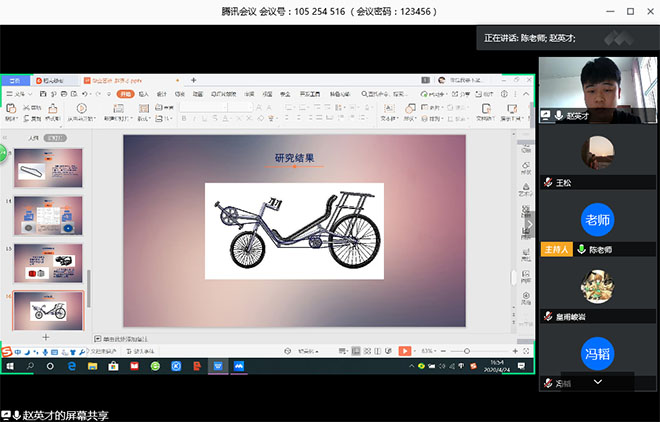Switch to the orange Home ribbon tab
660x422 pixels.
(124, 93)
